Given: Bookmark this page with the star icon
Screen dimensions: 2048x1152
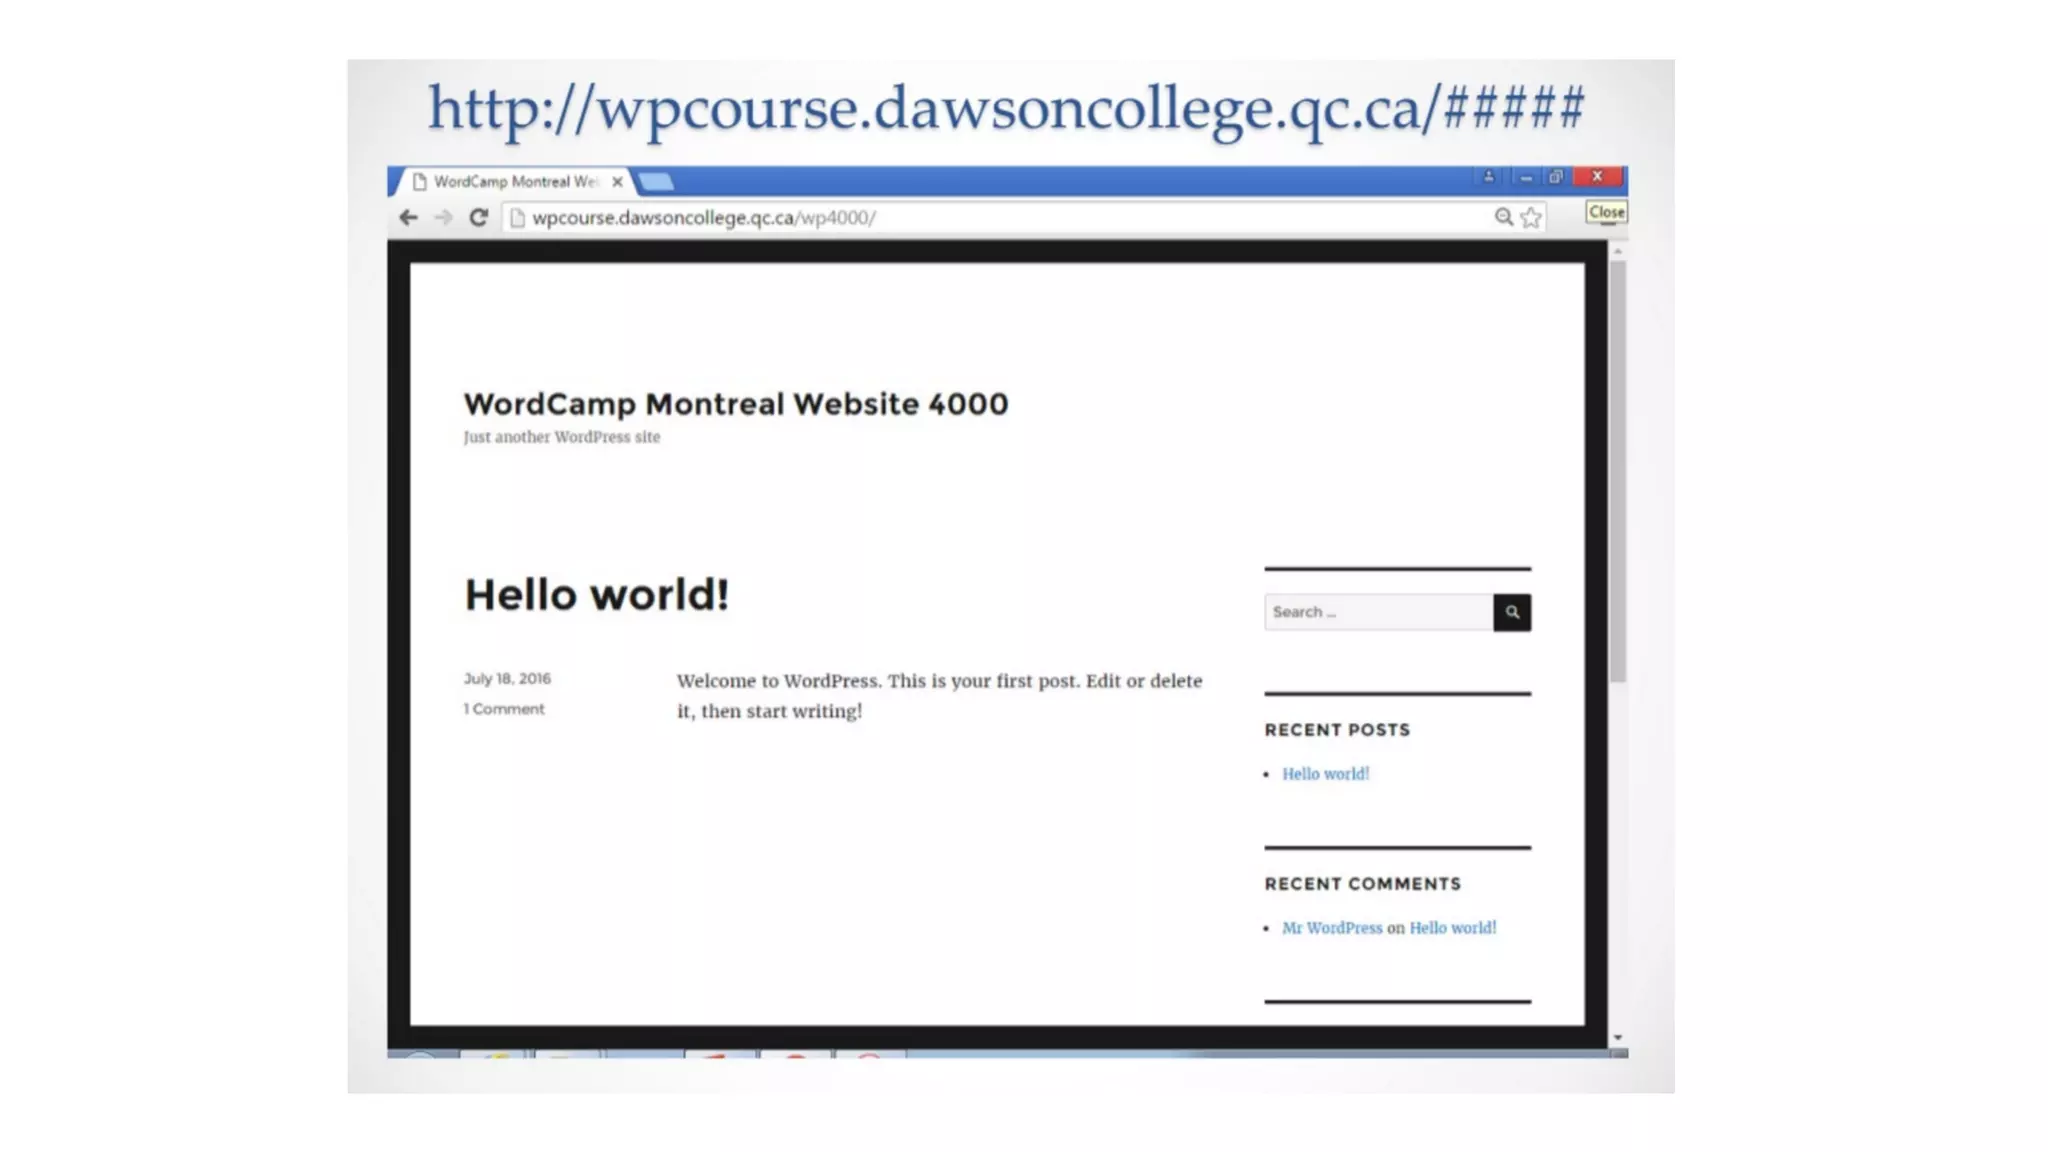Looking at the screenshot, I should [x=1531, y=217].
